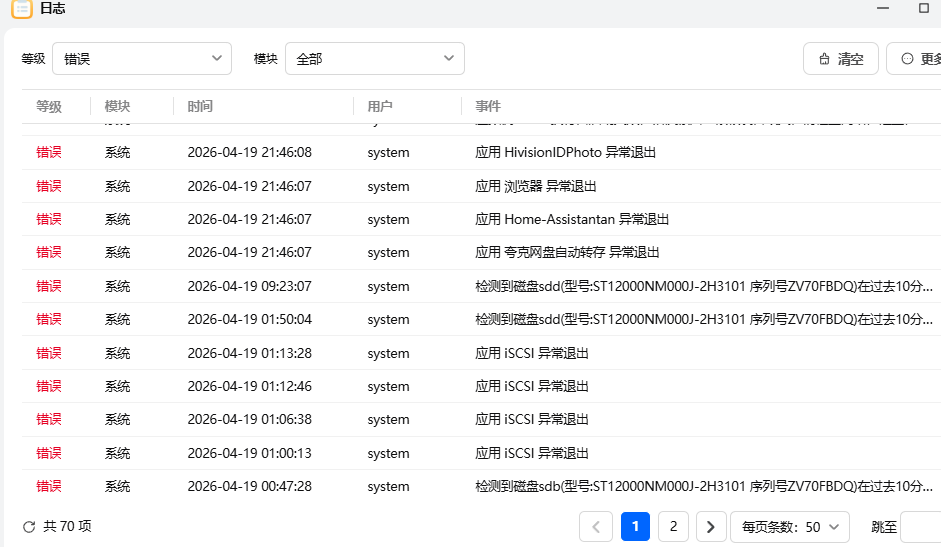
Task: Click the previous page left arrow
Action: click(x=596, y=527)
